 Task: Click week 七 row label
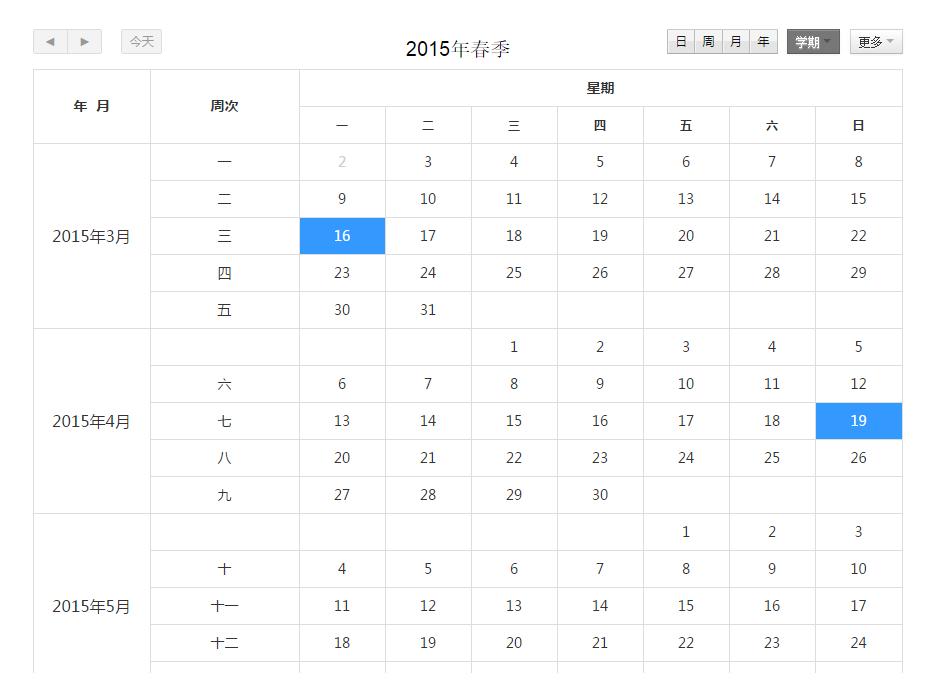[x=224, y=421]
